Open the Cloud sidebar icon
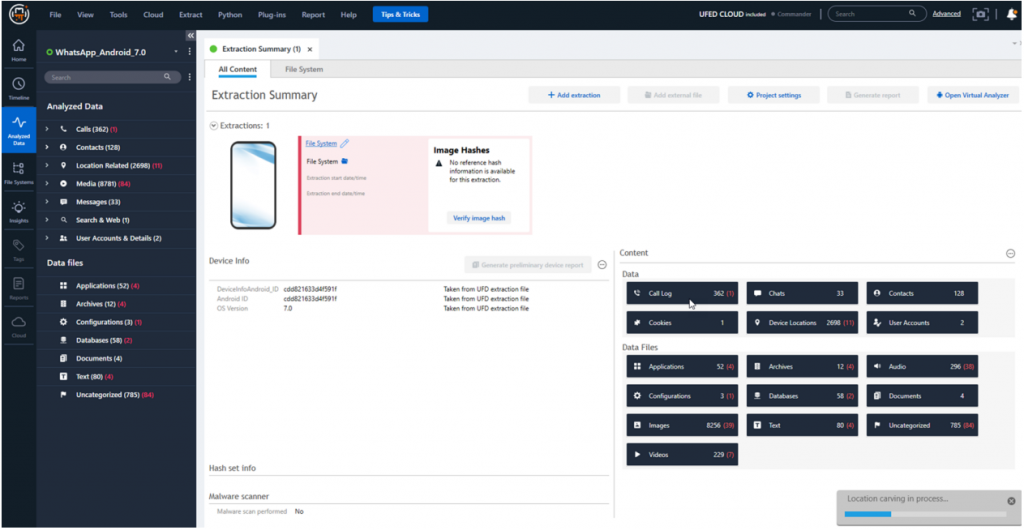The height and width of the screenshot is (530, 1024). 18,326
